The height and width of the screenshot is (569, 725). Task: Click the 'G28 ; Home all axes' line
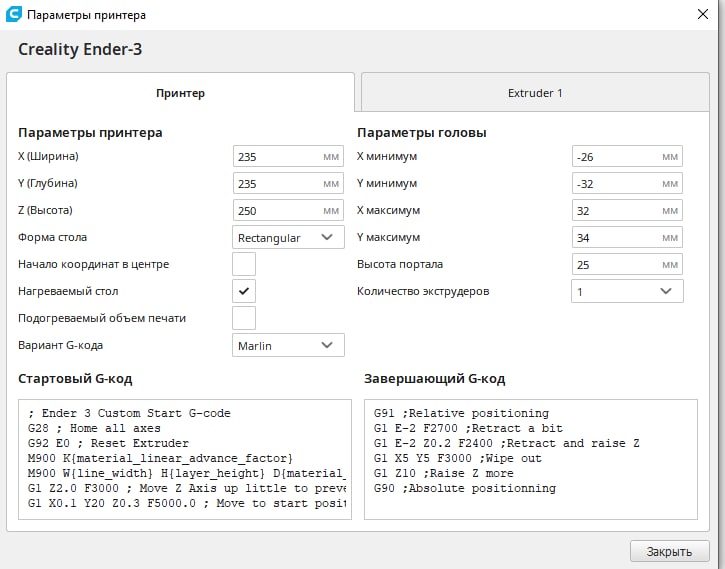coord(94,428)
